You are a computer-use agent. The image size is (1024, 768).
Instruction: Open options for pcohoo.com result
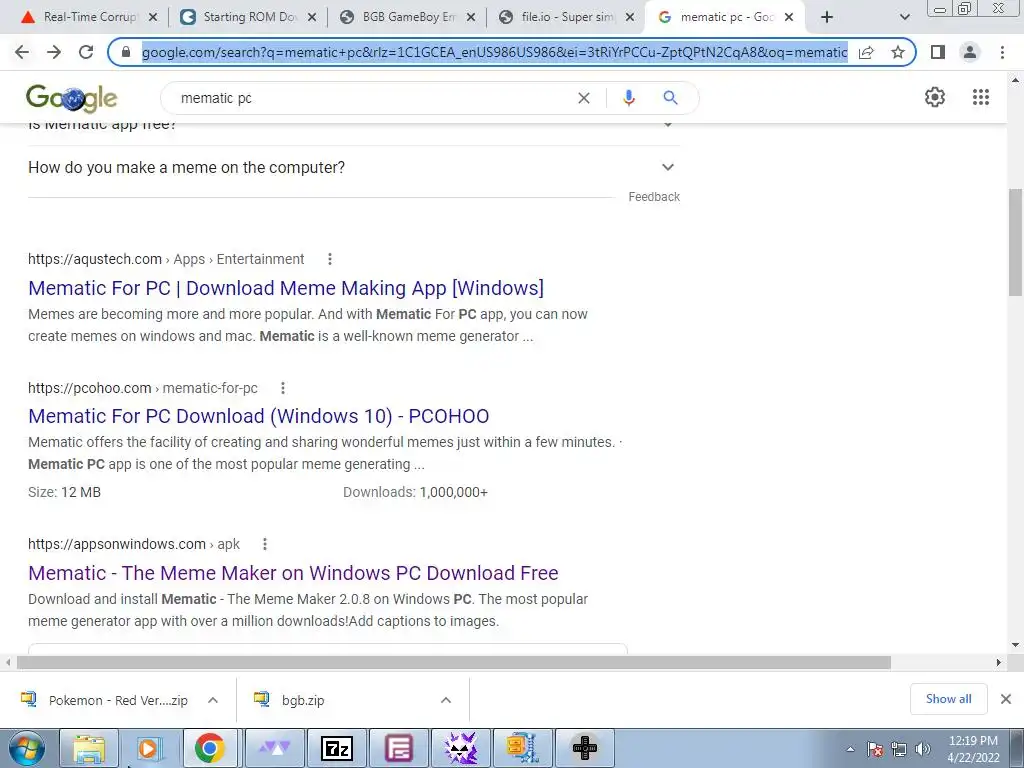pyautogui.click(x=283, y=388)
